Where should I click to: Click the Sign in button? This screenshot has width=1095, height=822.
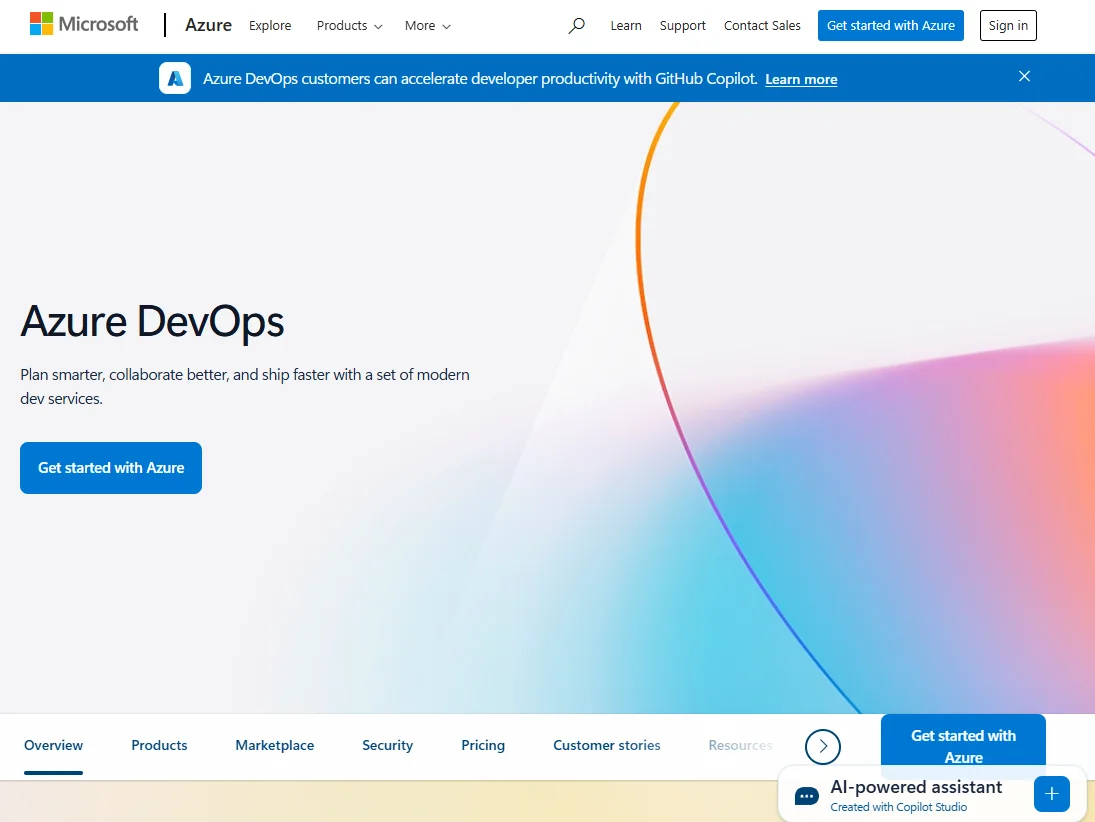(1008, 25)
